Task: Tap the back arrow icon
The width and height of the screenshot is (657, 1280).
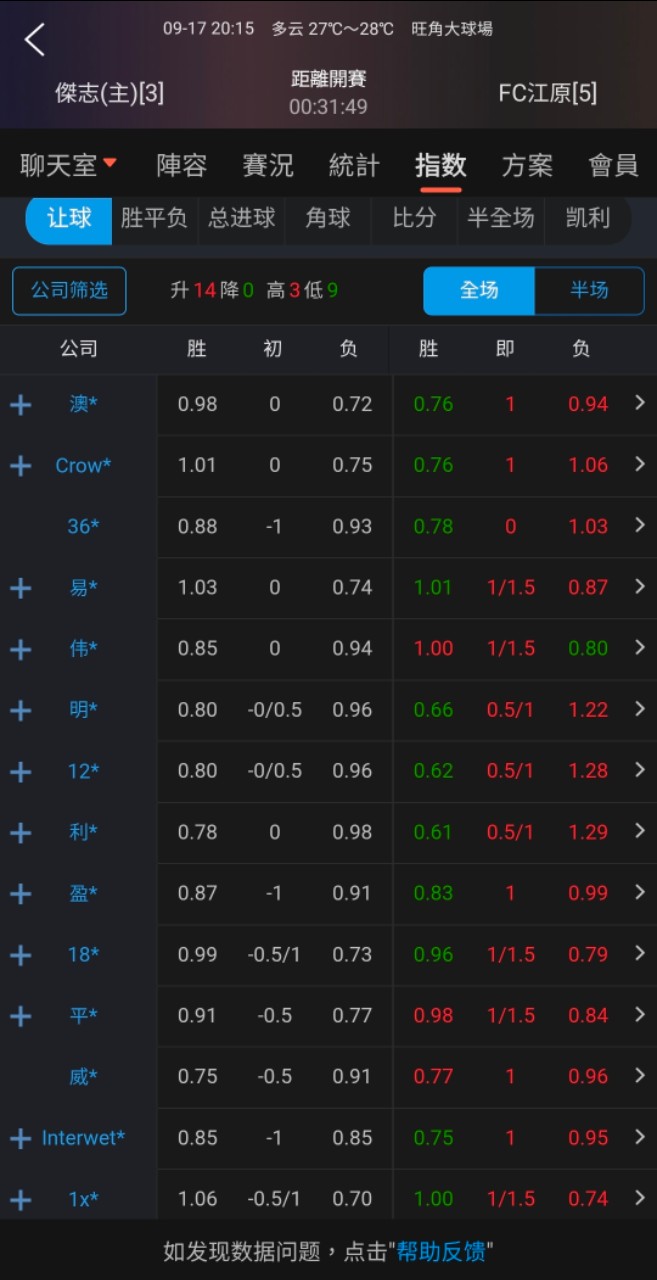Action: (x=35, y=40)
